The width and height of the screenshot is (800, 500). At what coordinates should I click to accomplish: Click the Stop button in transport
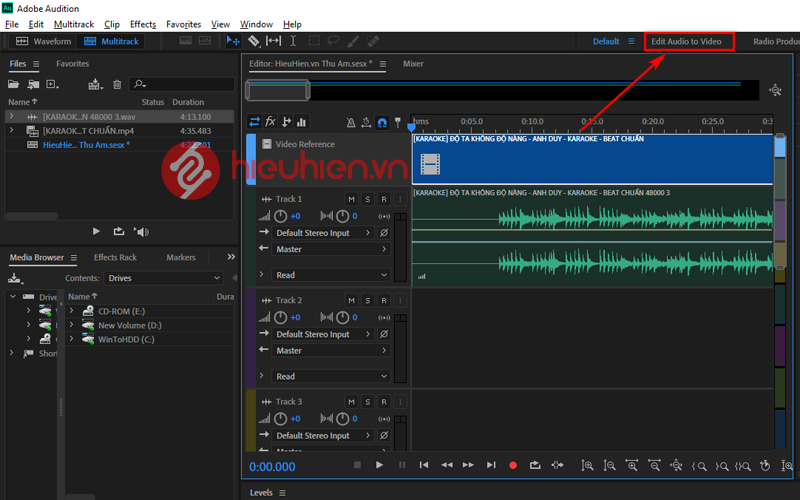click(357, 465)
